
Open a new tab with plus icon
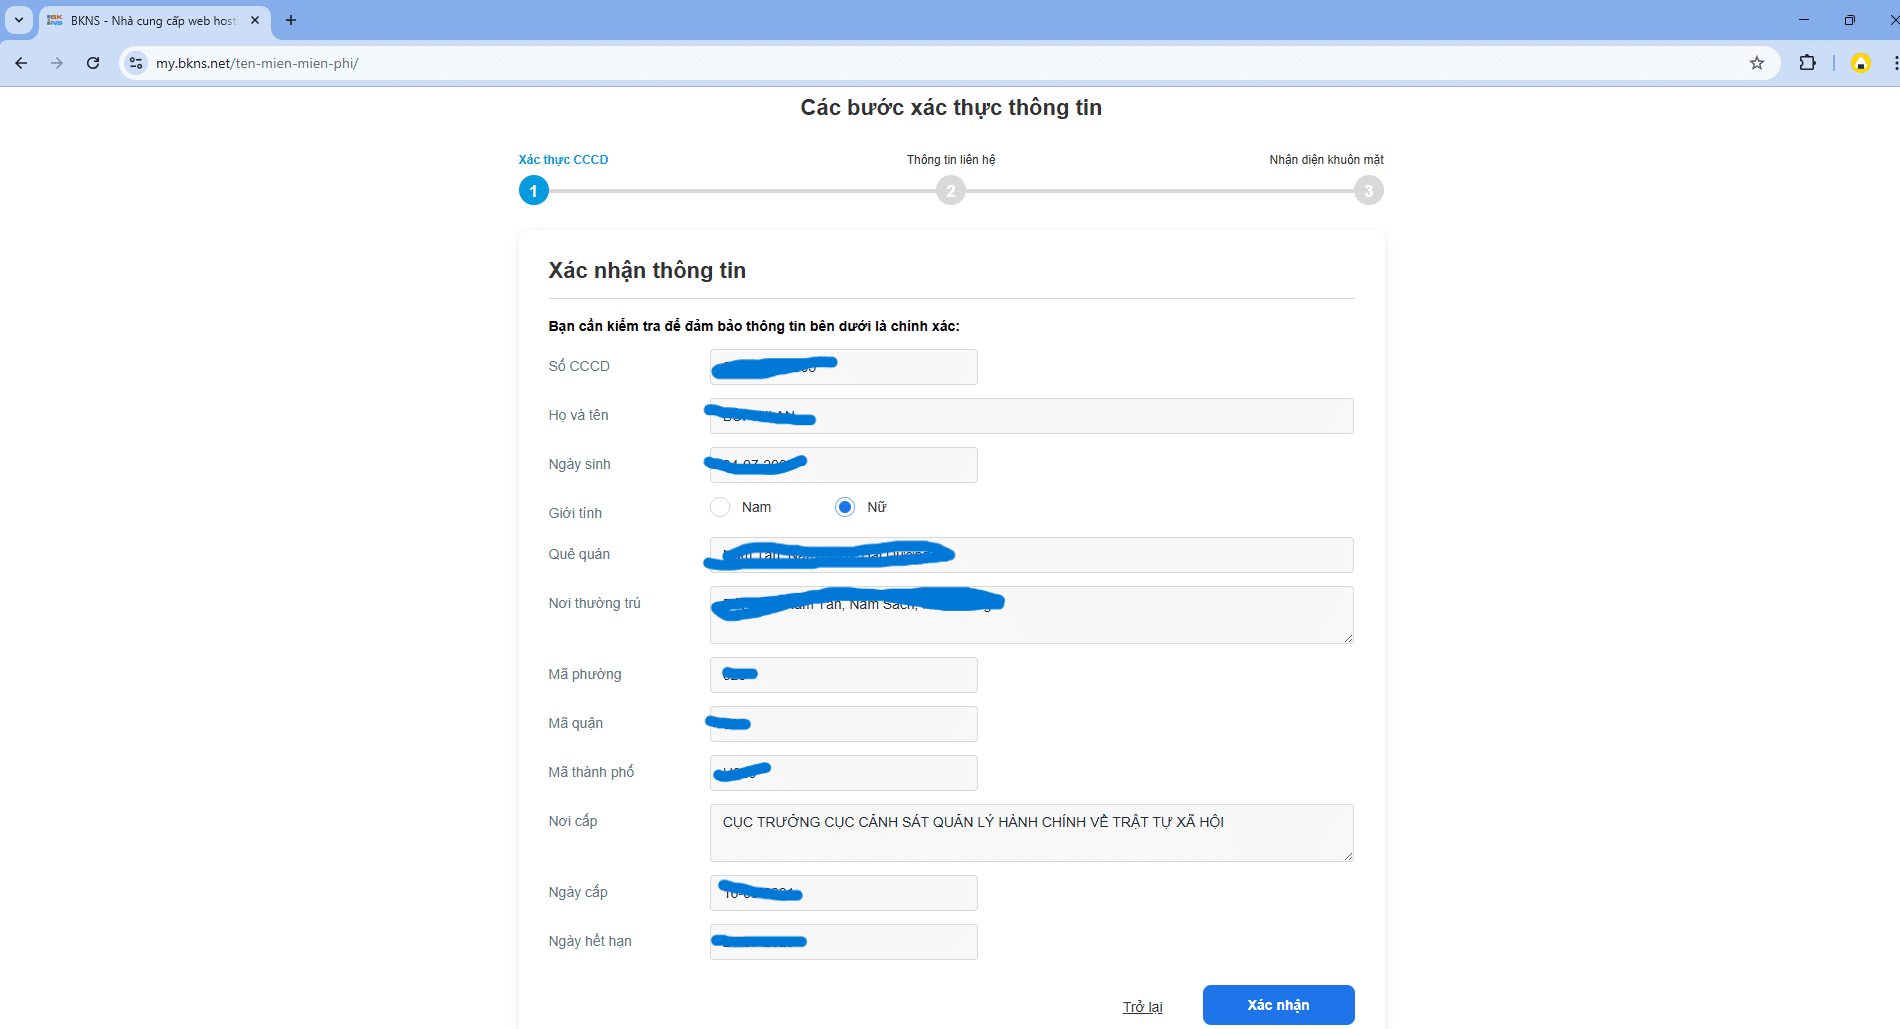(x=291, y=20)
